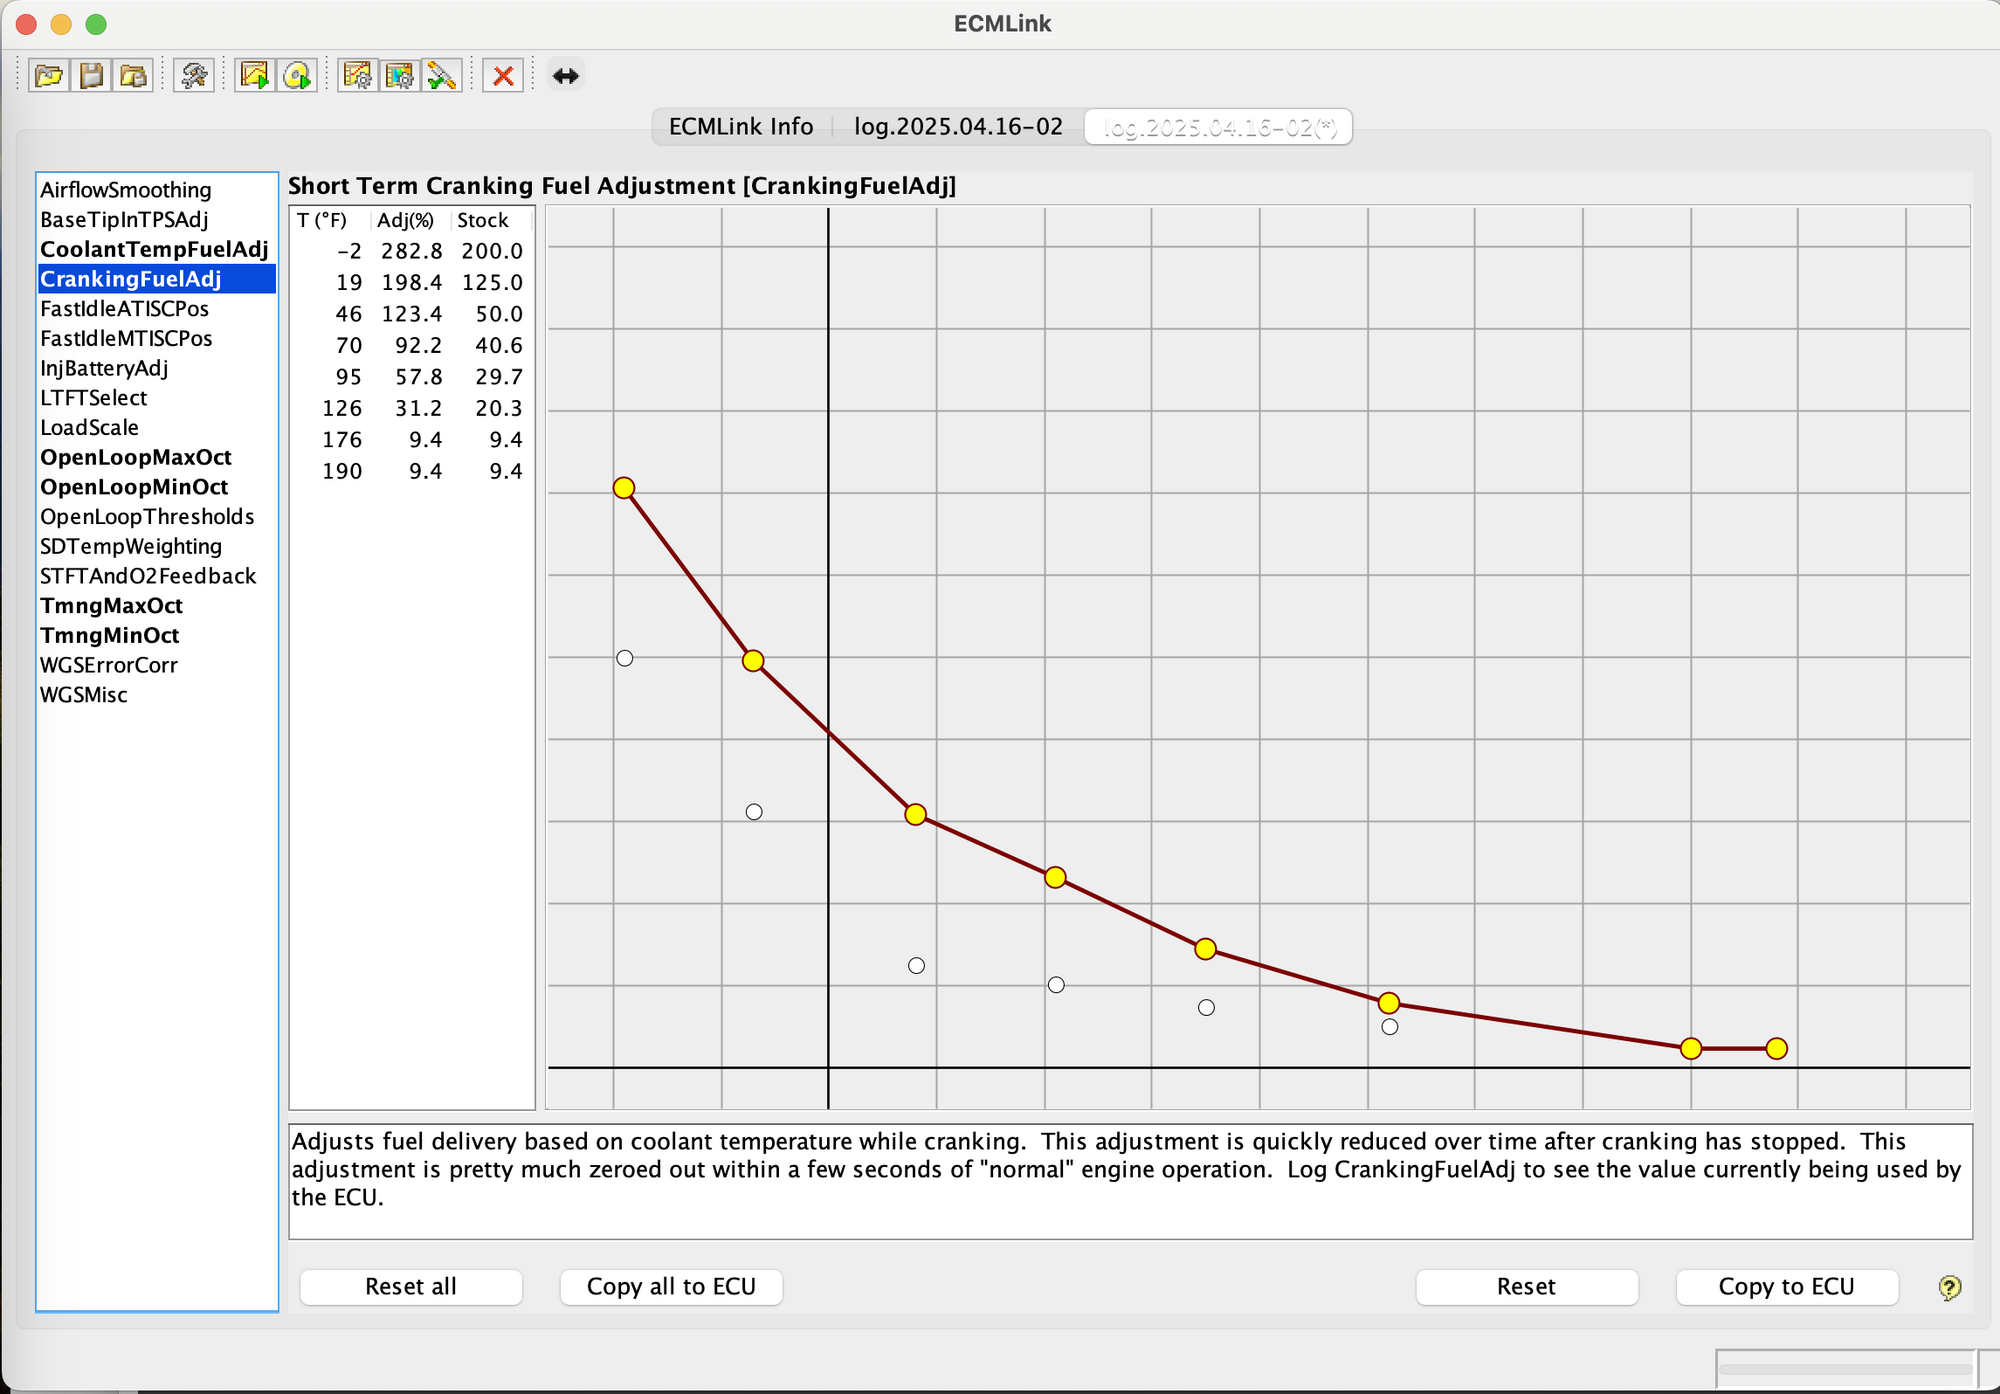
Task: Select WGSErrorCorr in the list
Action: pos(156,666)
